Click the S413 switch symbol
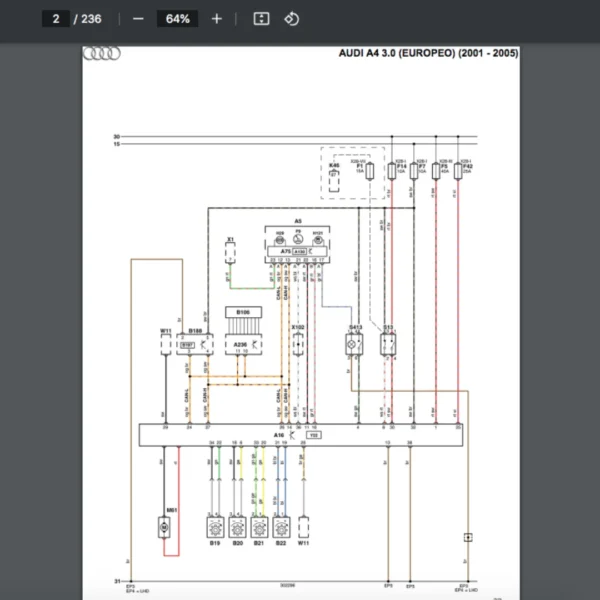The image size is (600, 600). tap(355, 343)
